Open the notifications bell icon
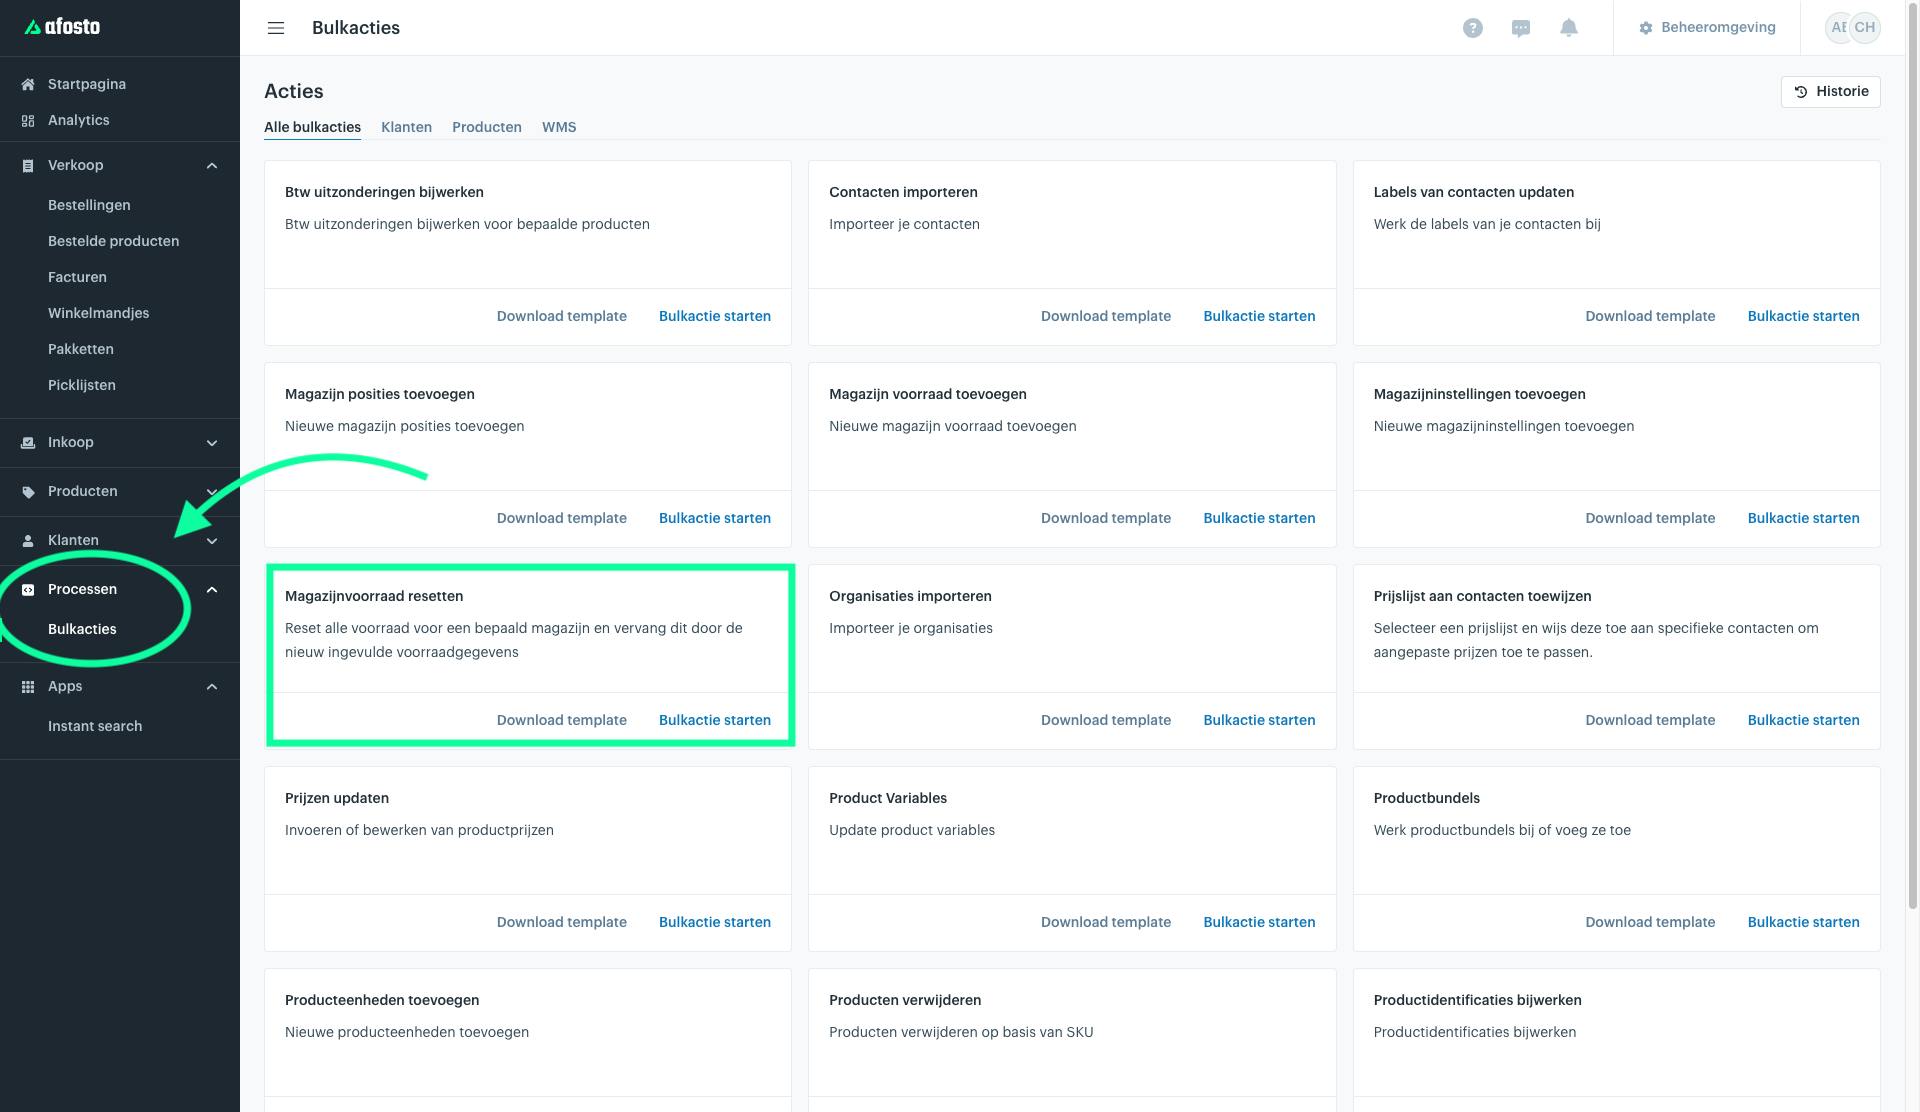This screenshot has width=1920, height=1112. coord(1569,28)
